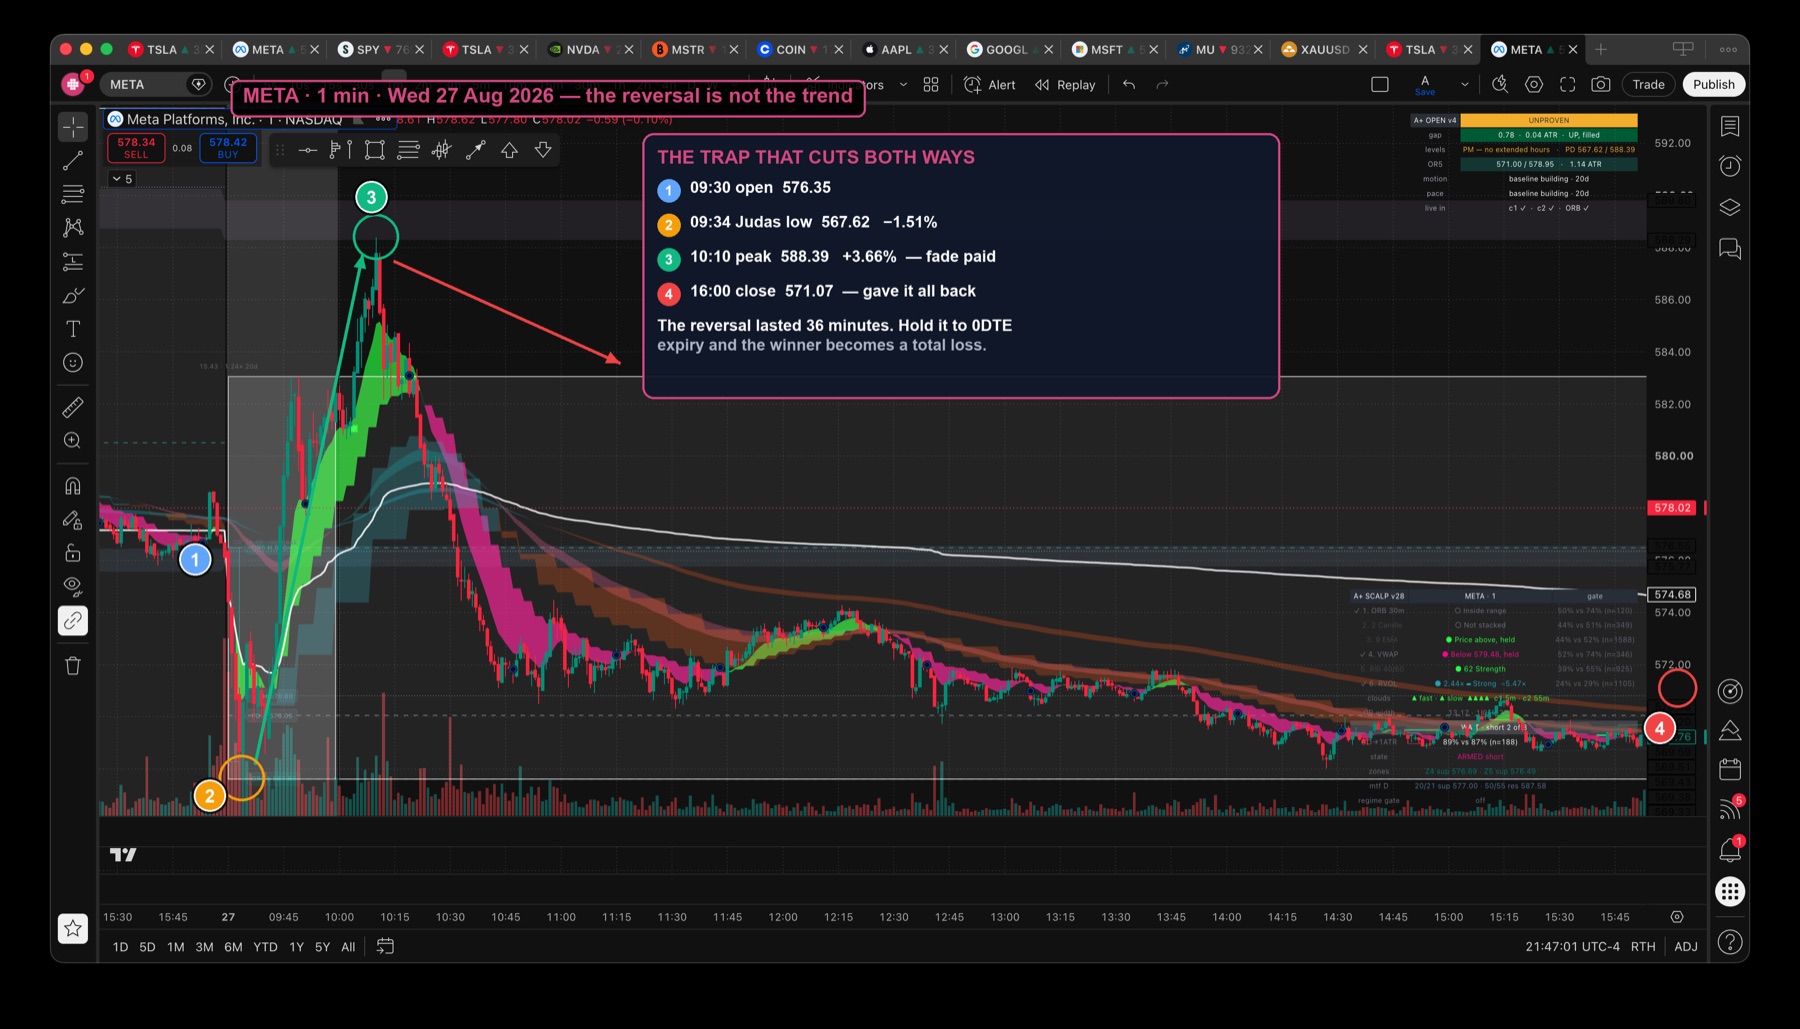Open the go to date picker
The image size is (1800, 1029).
[385, 947]
